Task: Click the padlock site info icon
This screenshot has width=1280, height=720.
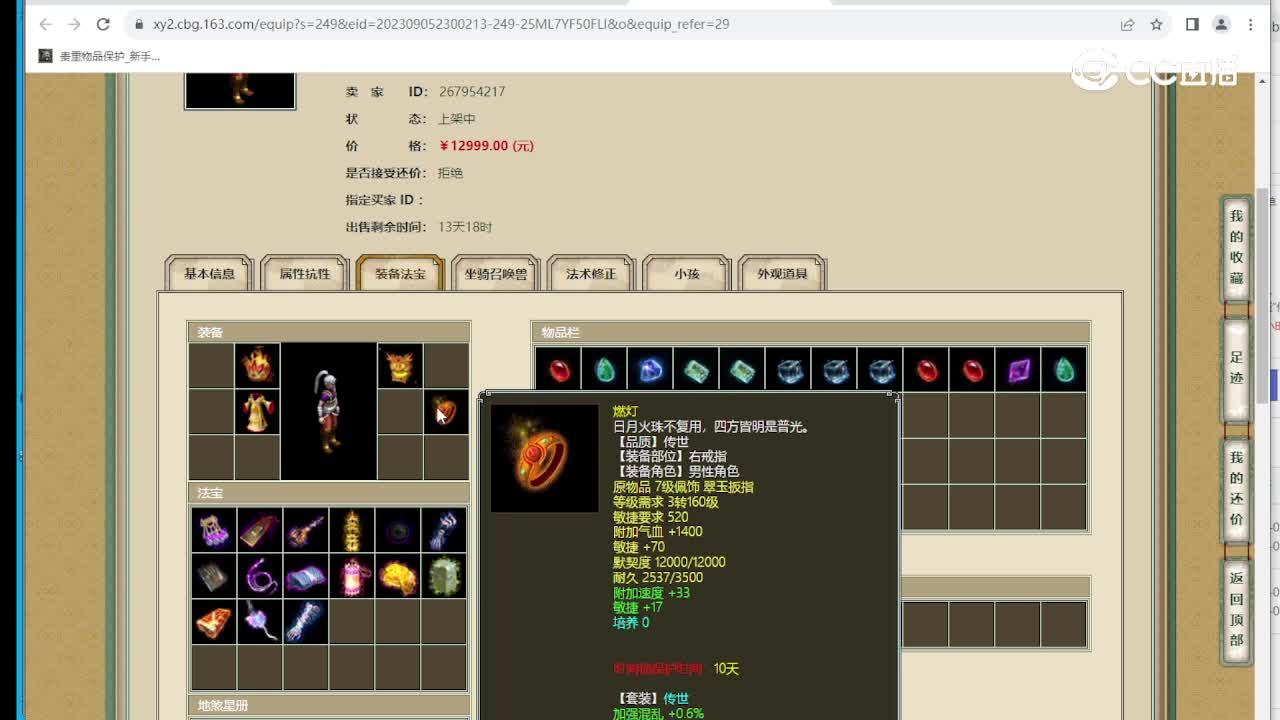Action: 138,24
